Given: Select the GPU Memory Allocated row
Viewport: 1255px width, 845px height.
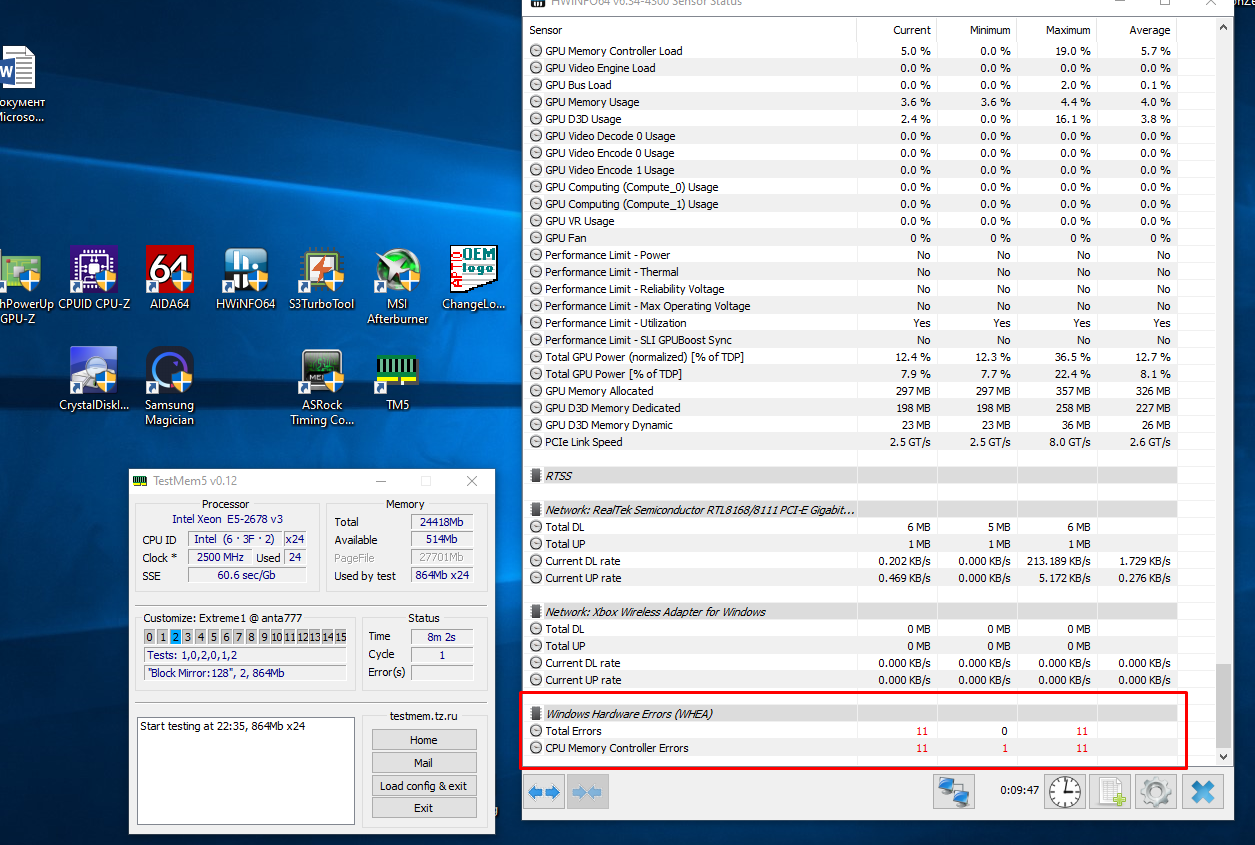Looking at the screenshot, I should pos(852,391).
